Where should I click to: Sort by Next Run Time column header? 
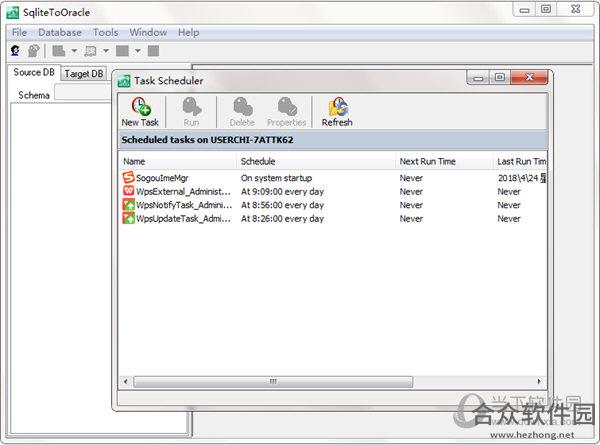point(444,161)
